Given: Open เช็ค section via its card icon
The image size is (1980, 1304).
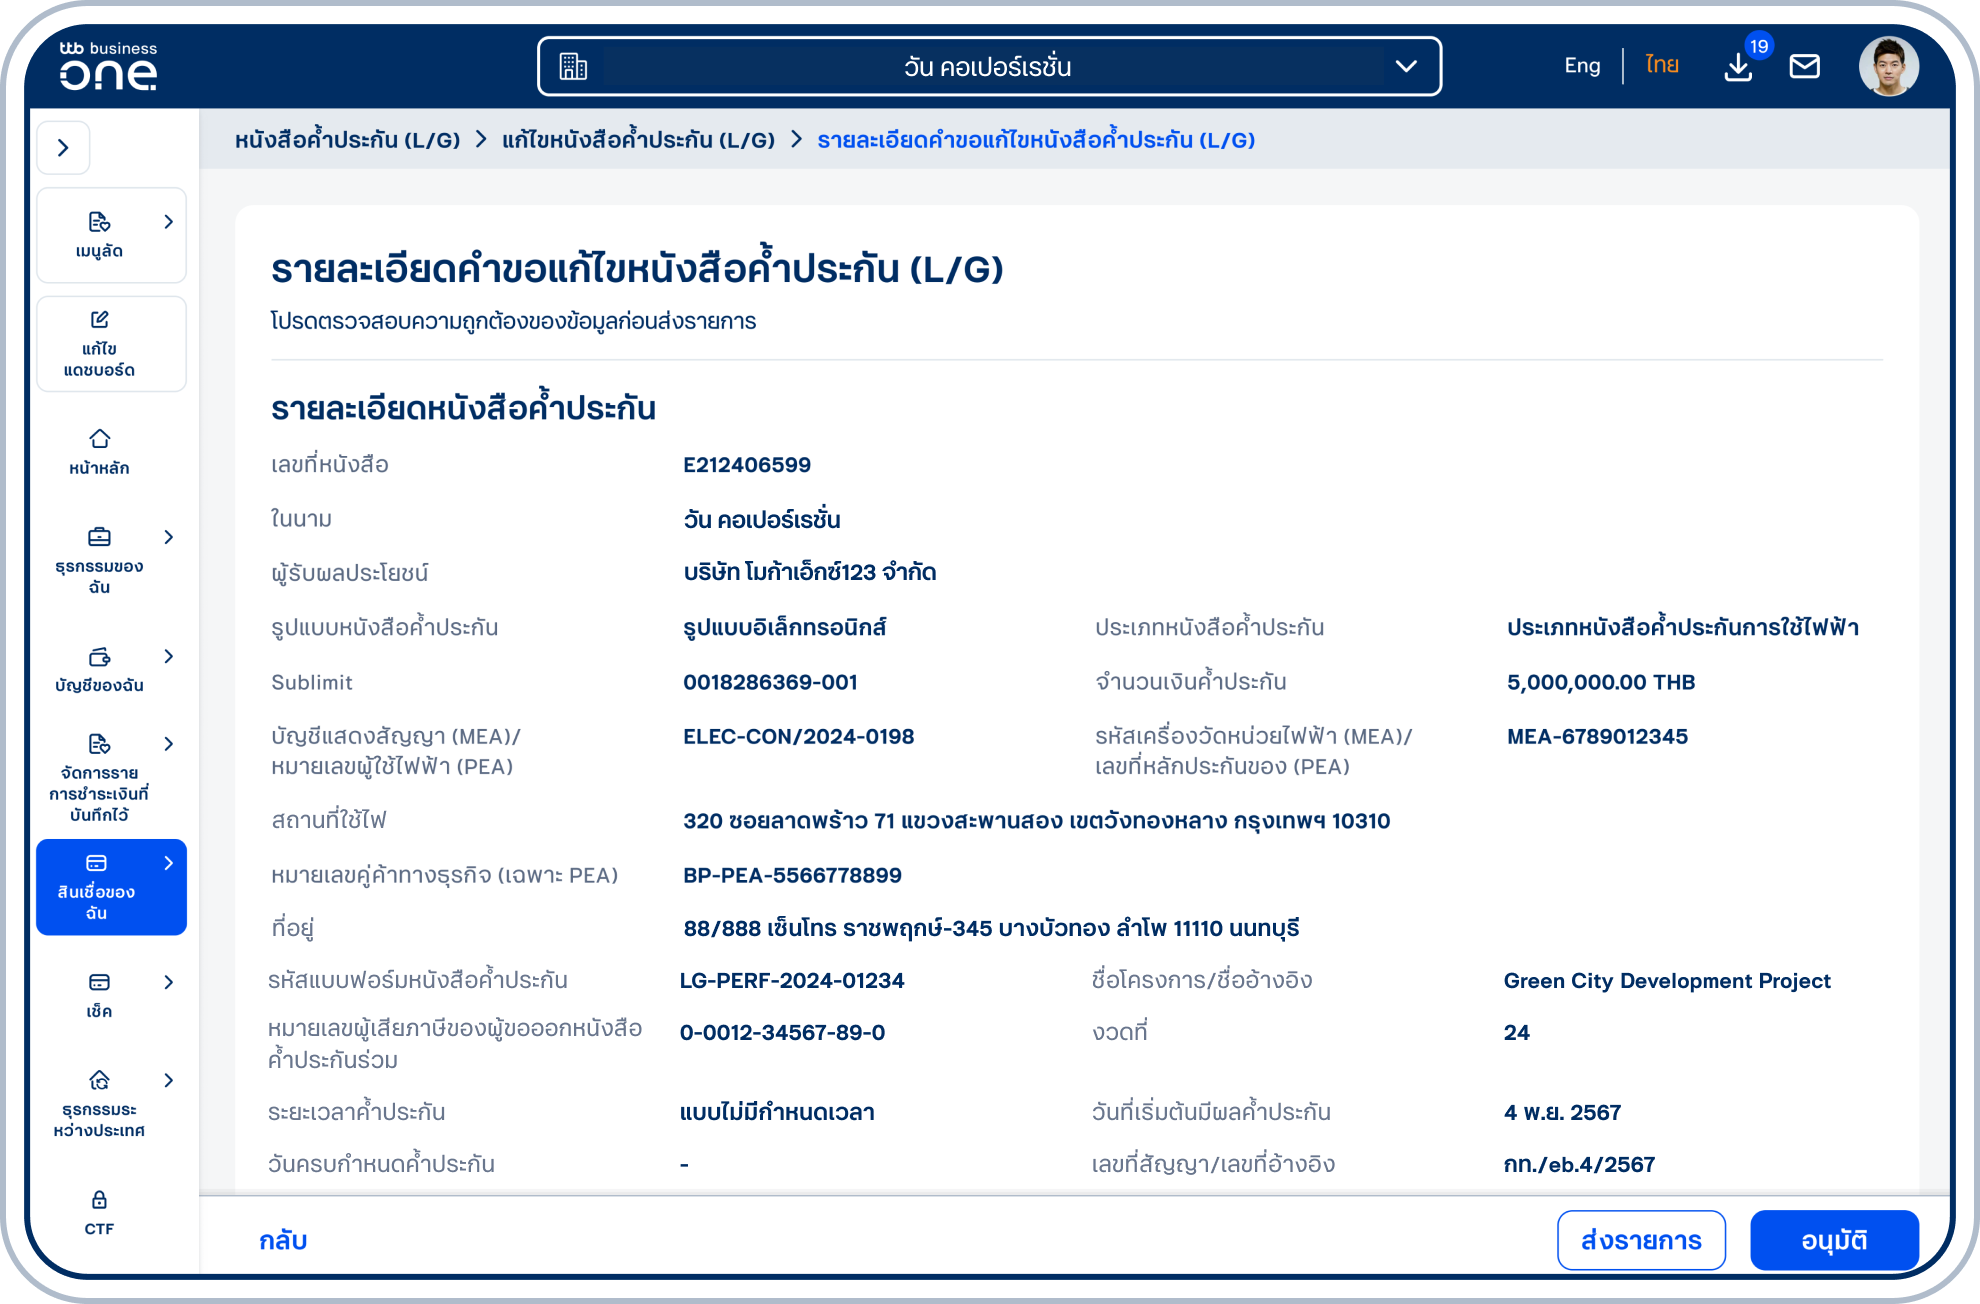Looking at the screenshot, I should click(98, 981).
